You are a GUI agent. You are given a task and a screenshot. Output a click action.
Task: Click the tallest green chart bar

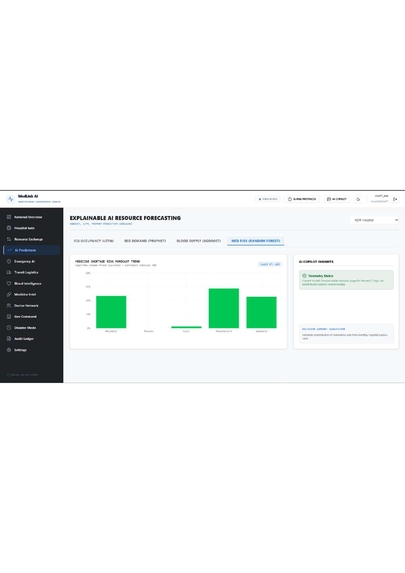click(224, 308)
